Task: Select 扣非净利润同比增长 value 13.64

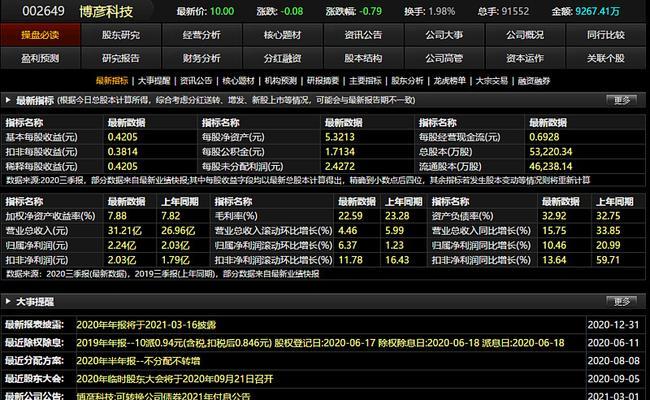Action: (x=554, y=260)
